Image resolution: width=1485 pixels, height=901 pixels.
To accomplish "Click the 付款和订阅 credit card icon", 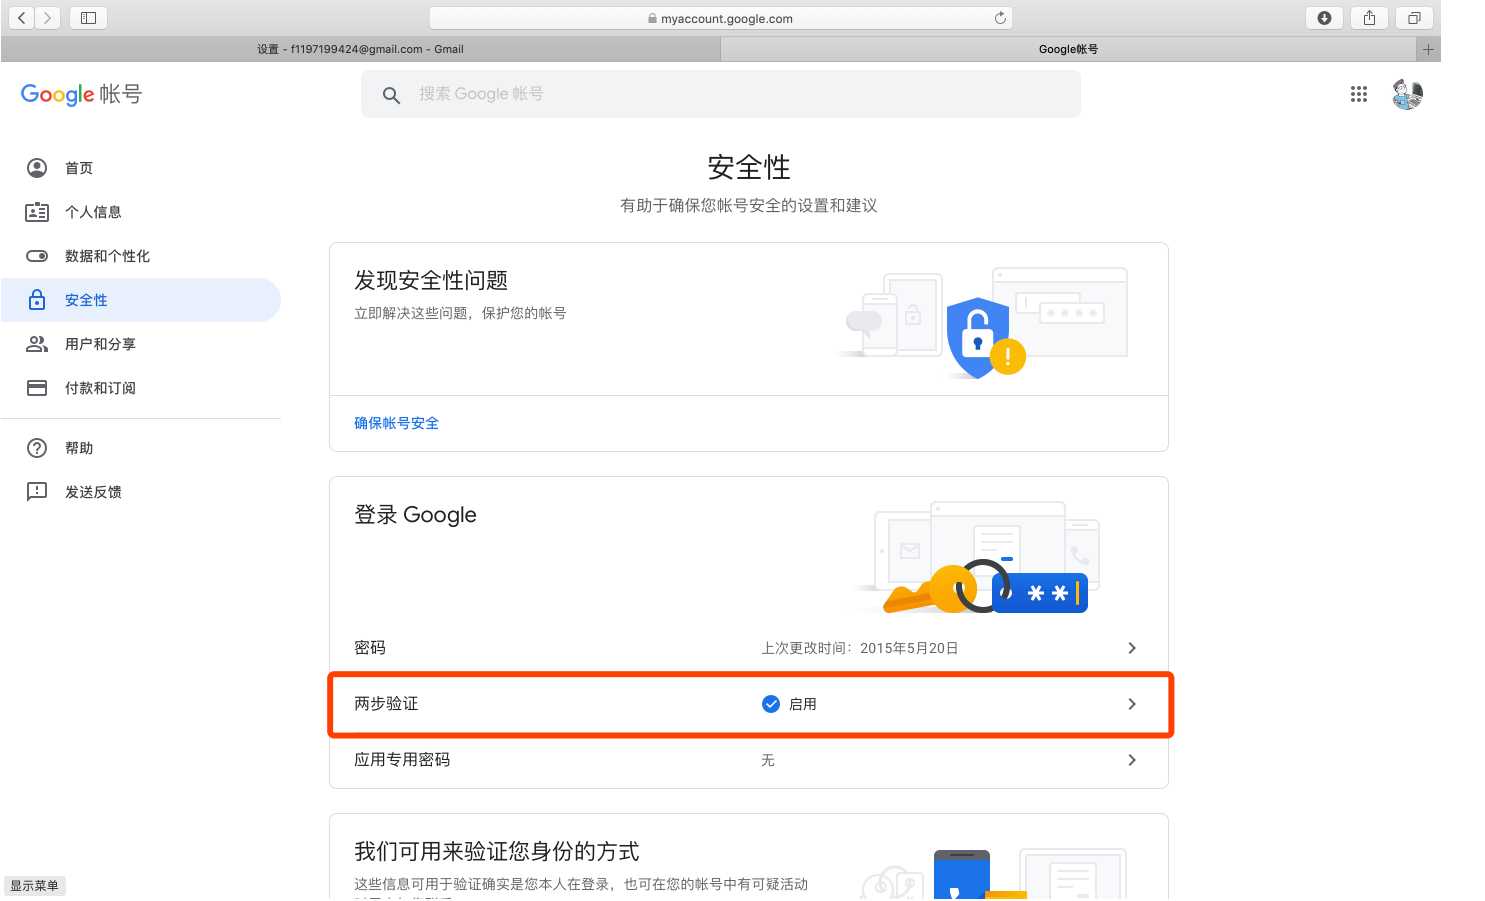I will click(37, 388).
